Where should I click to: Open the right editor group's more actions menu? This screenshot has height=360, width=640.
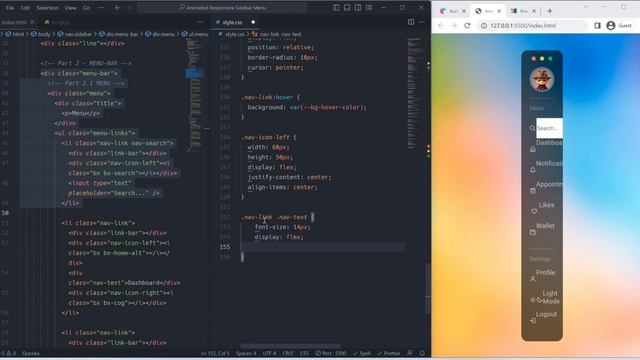click(422, 22)
